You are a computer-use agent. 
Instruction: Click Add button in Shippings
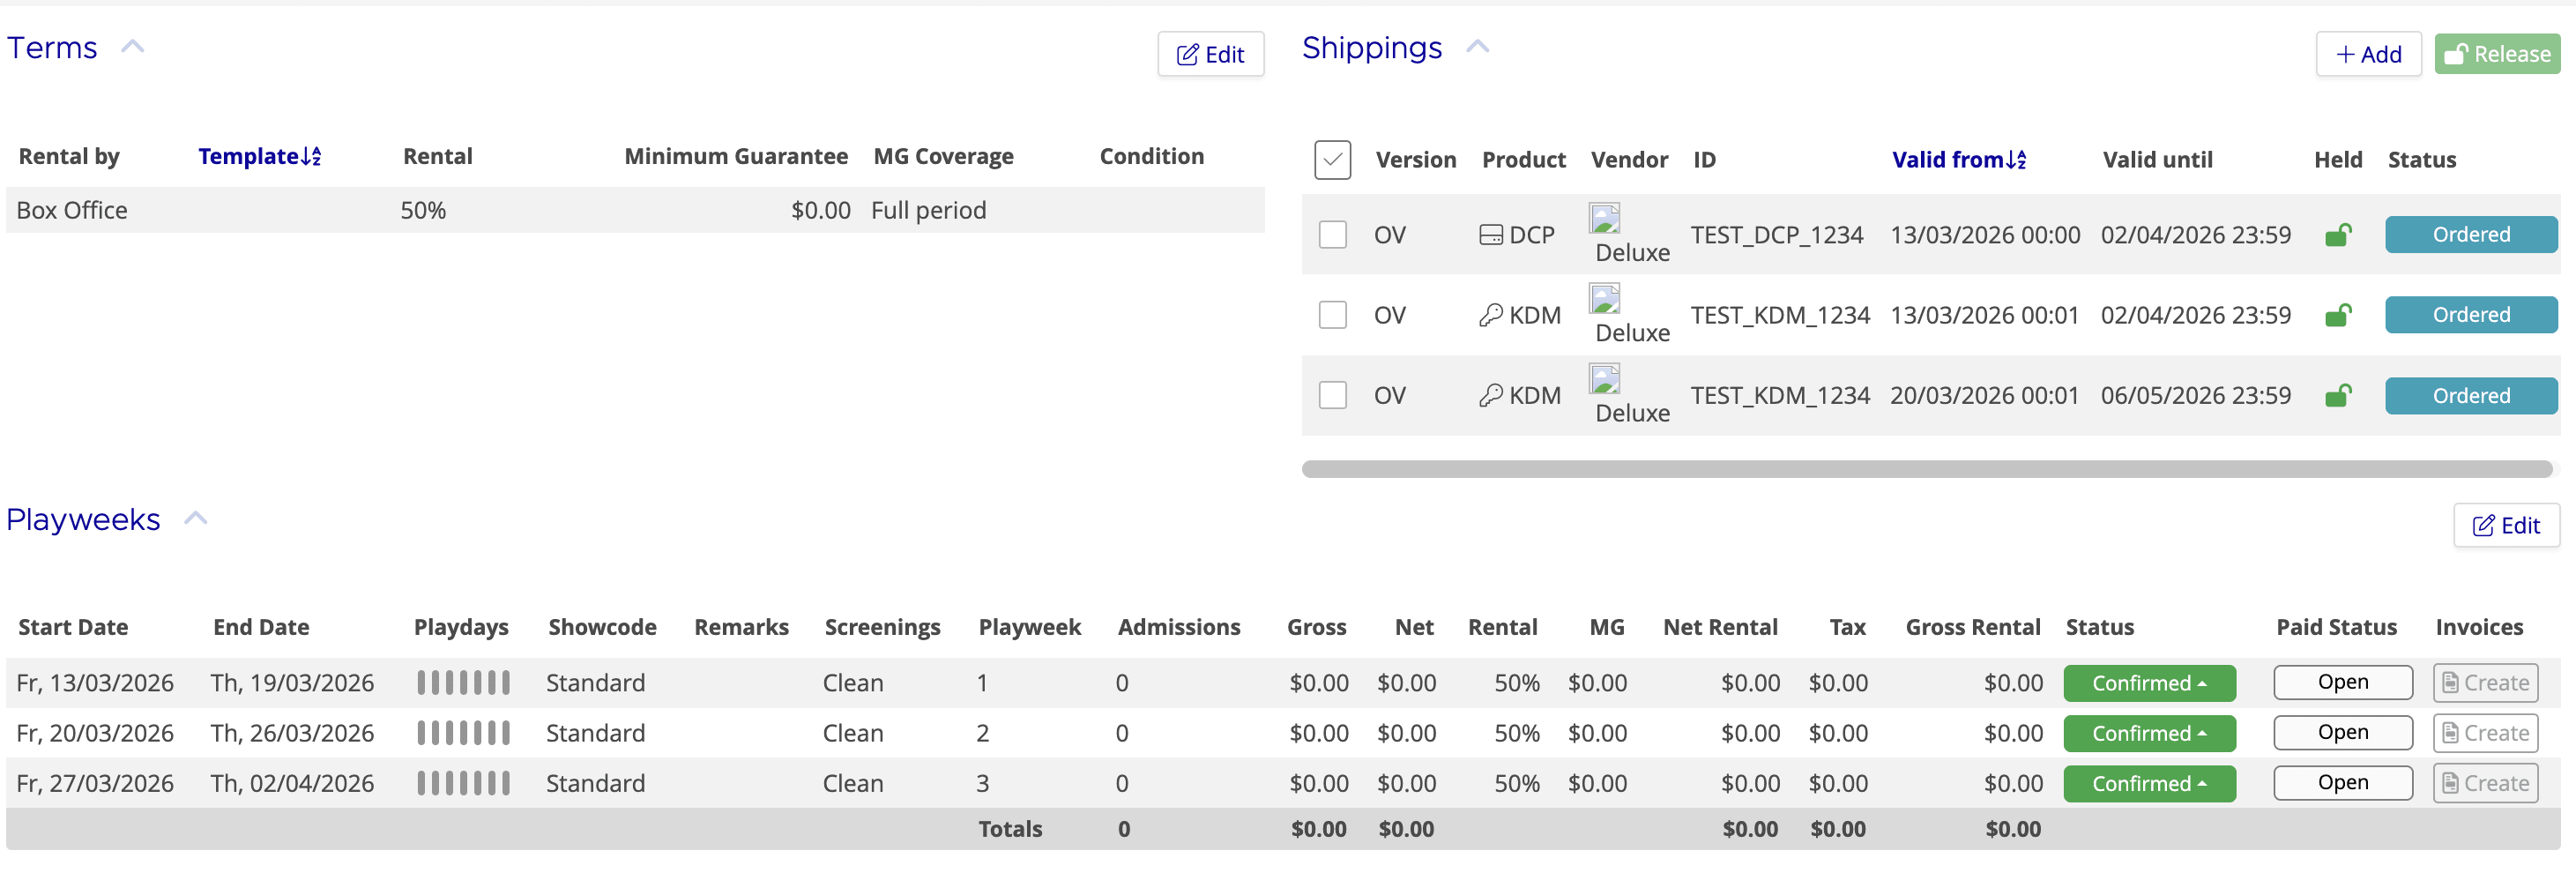[x=2367, y=54]
